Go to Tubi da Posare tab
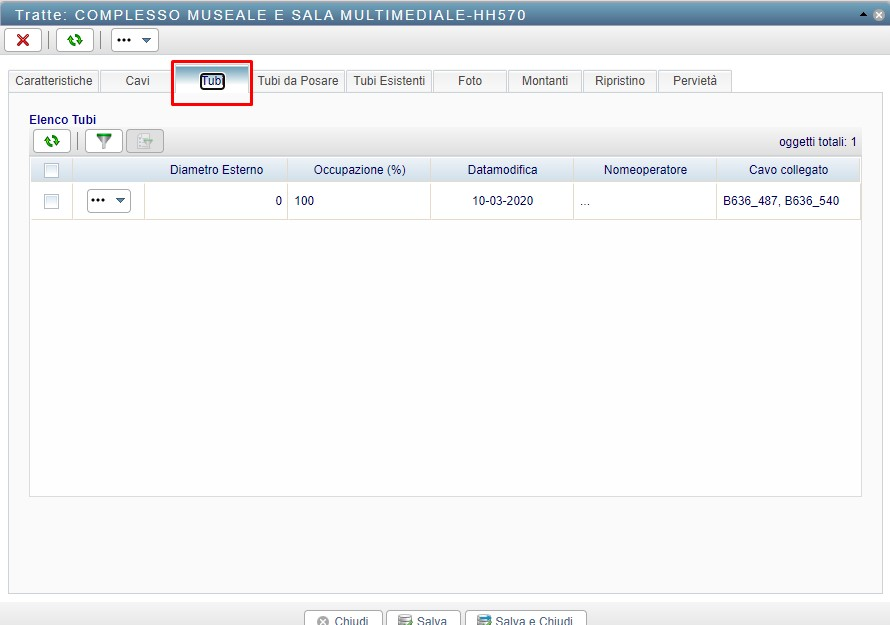 pos(298,81)
